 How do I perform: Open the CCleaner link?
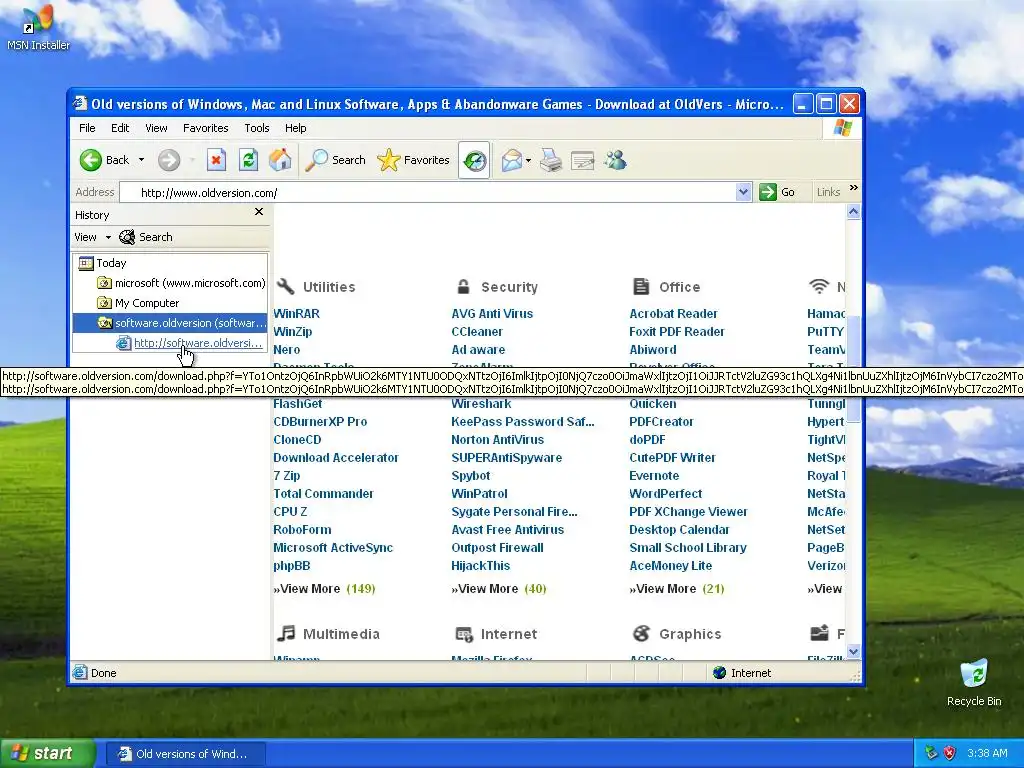point(477,332)
